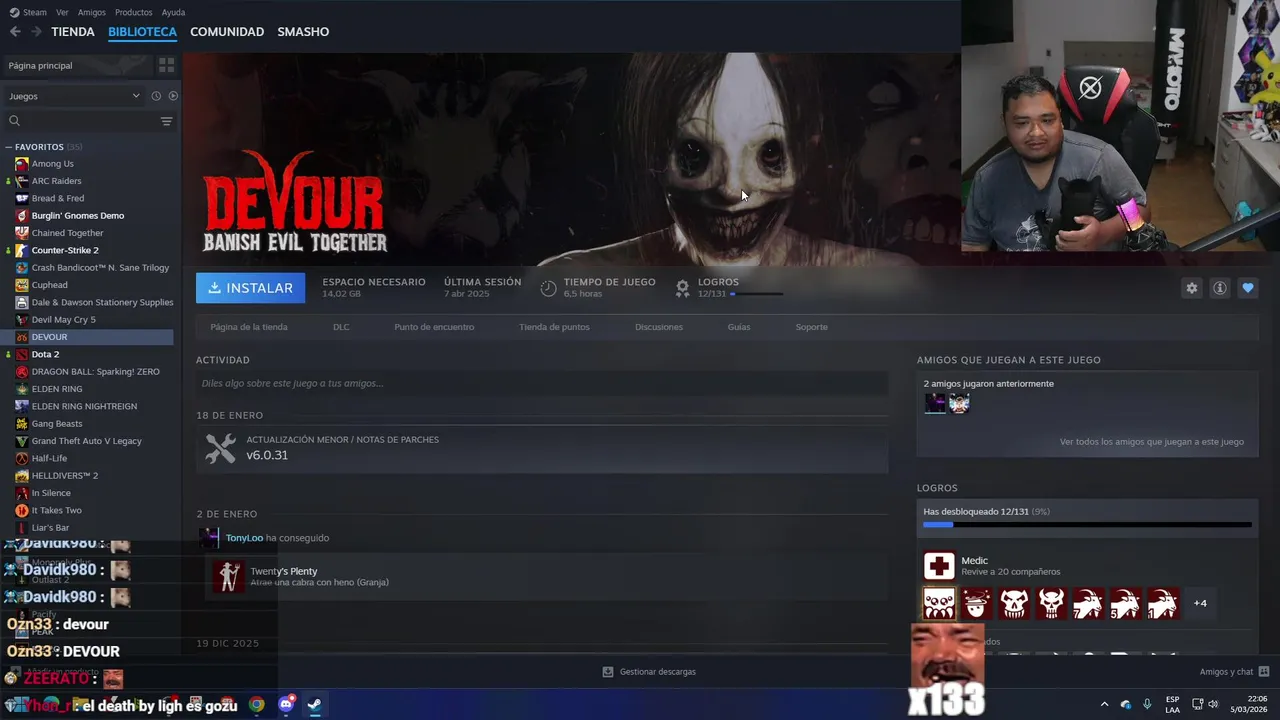
Task: Open the patch notes wrench icon
Action: tap(220, 448)
